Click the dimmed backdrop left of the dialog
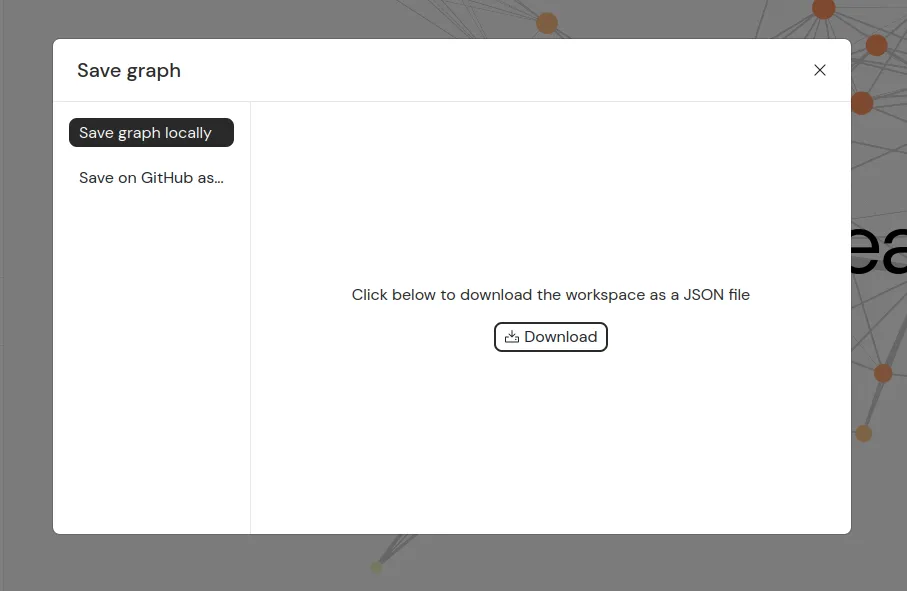Screen dimensions: 907x591 click(x=25, y=300)
